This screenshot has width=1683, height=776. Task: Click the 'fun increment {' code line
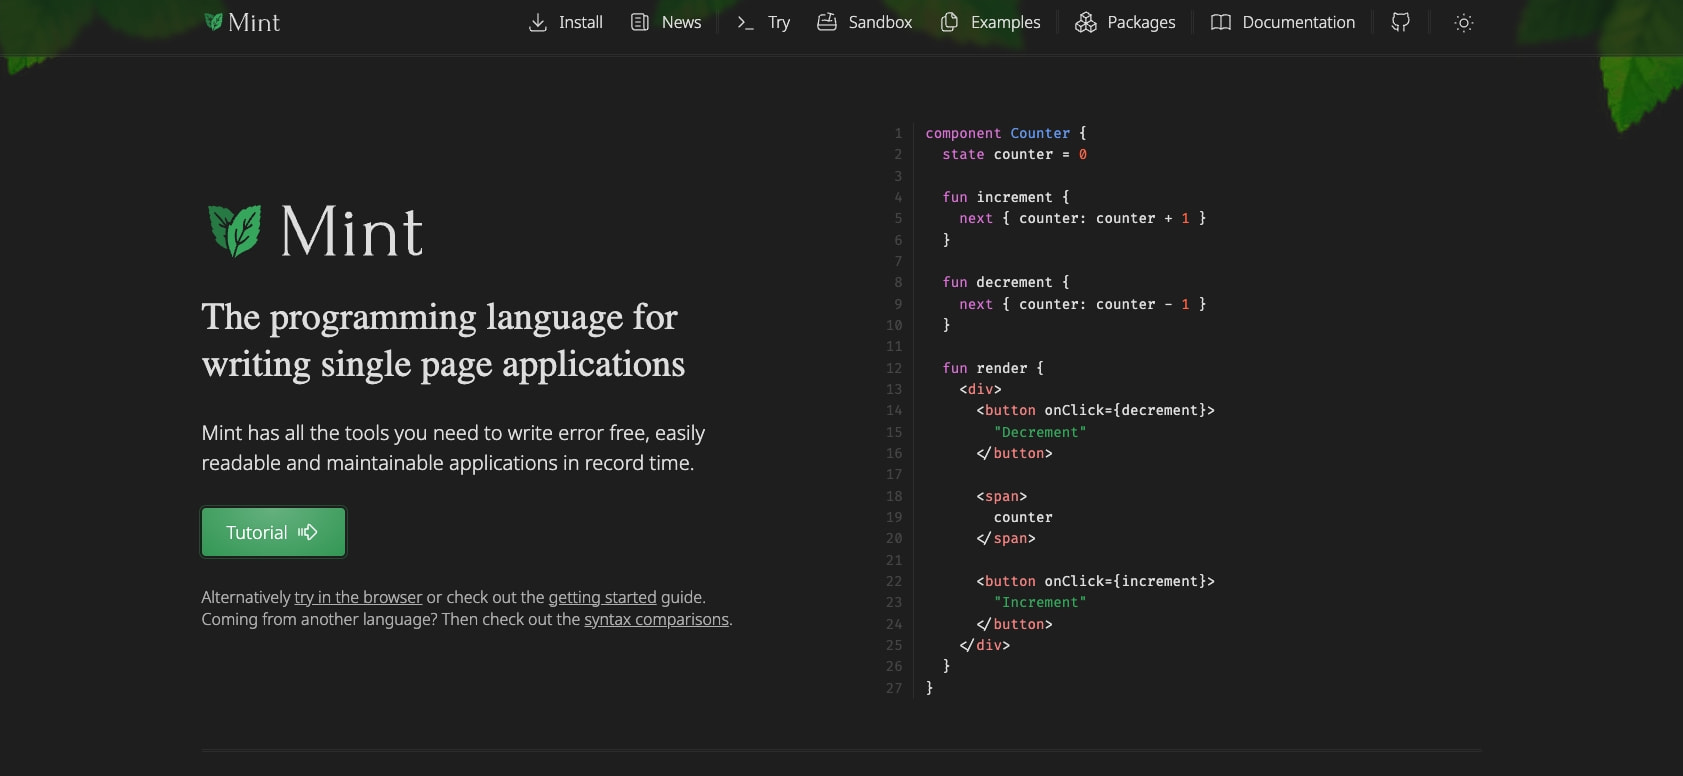coord(1006,197)
